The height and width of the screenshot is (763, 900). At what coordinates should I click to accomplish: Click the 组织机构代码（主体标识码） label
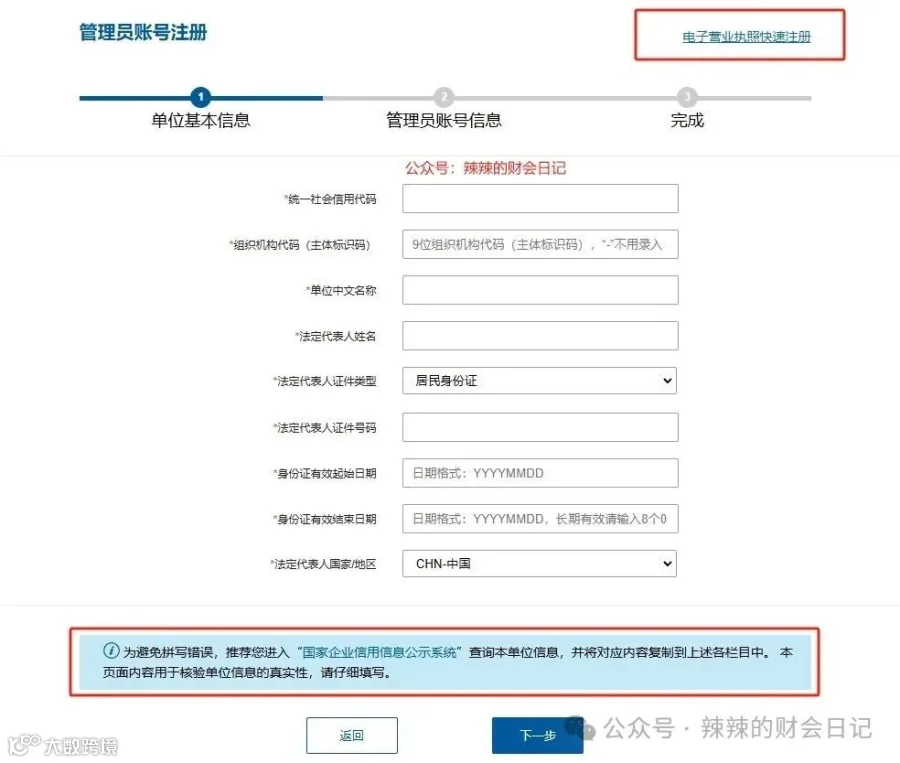pos(300,245)
